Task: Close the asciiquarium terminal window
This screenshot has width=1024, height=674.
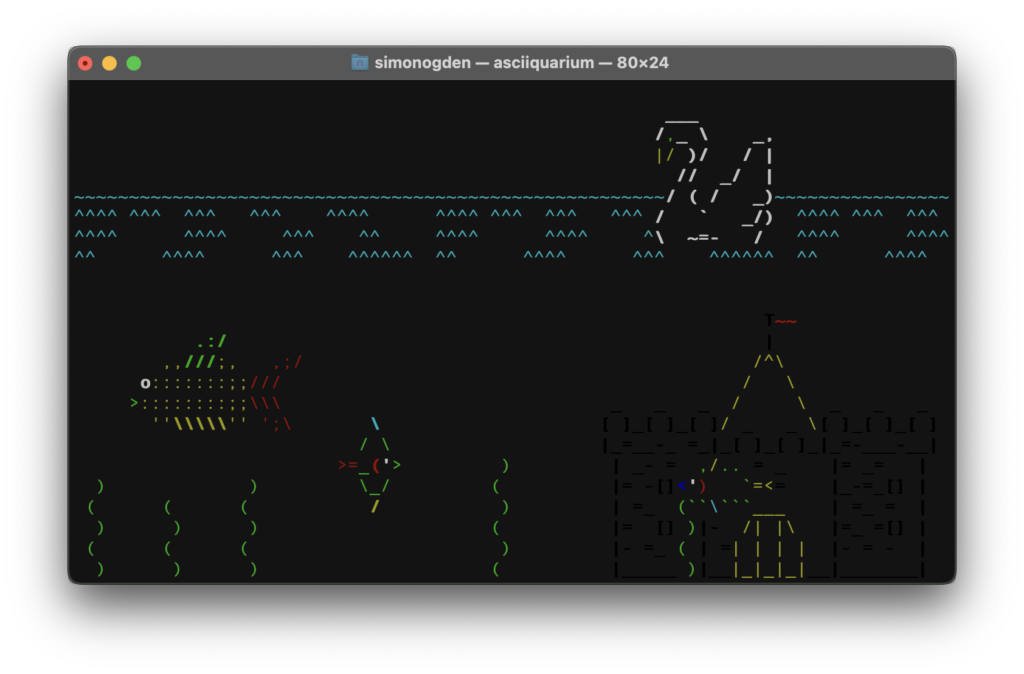Action: point(85,63)
